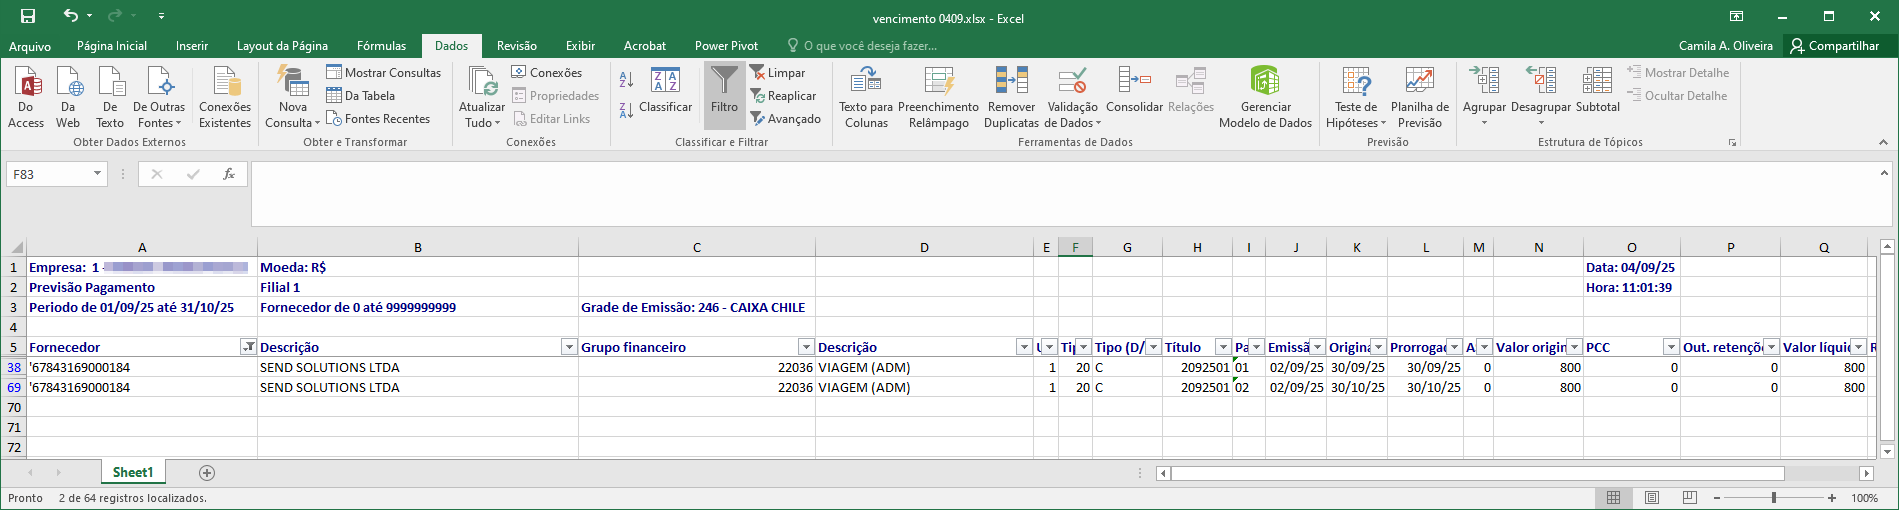Image resolution: width=1899 pixels, height=510 pixels.
Task: Switch to the Página Inicial tab
Action: coord(112,46)
